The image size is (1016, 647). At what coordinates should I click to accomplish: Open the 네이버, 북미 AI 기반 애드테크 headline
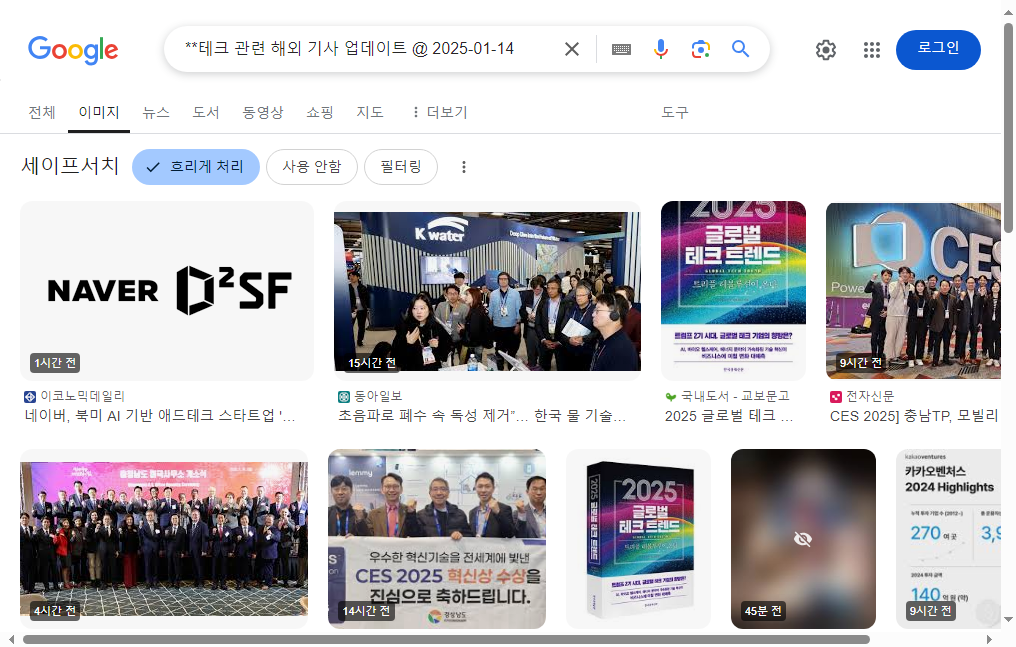click(x=159, y=416)
